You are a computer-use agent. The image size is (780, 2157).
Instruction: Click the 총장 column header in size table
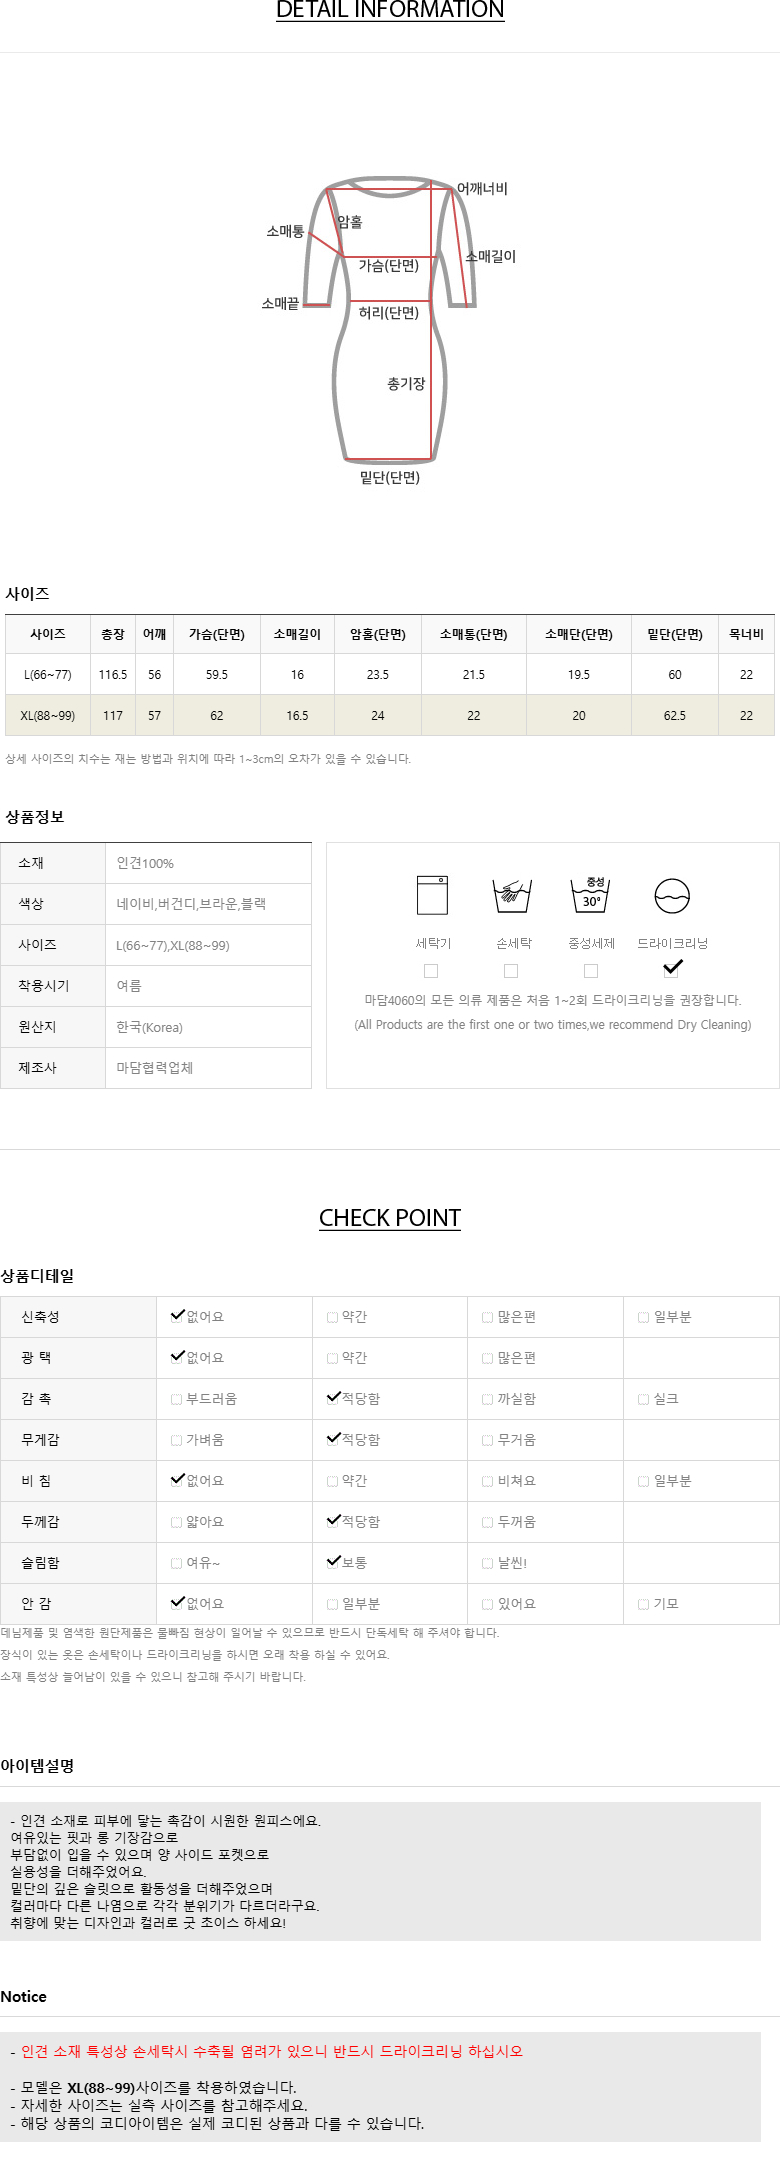(x=113, y=635)
